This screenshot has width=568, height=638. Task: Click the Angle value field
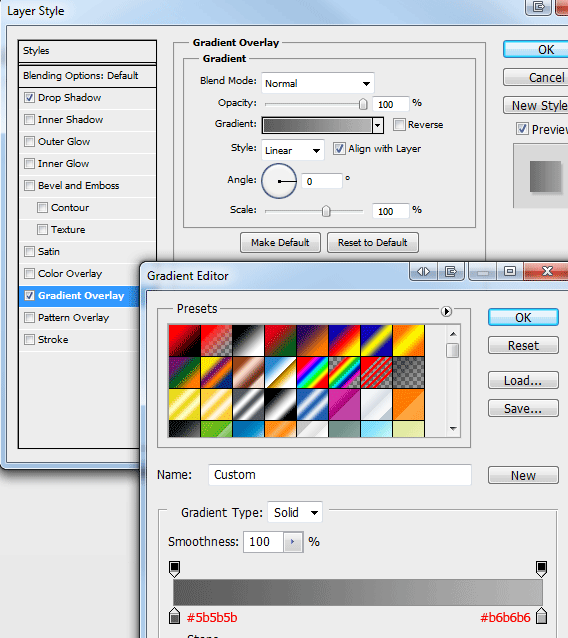pyautogui.click(x=322, y=181)
